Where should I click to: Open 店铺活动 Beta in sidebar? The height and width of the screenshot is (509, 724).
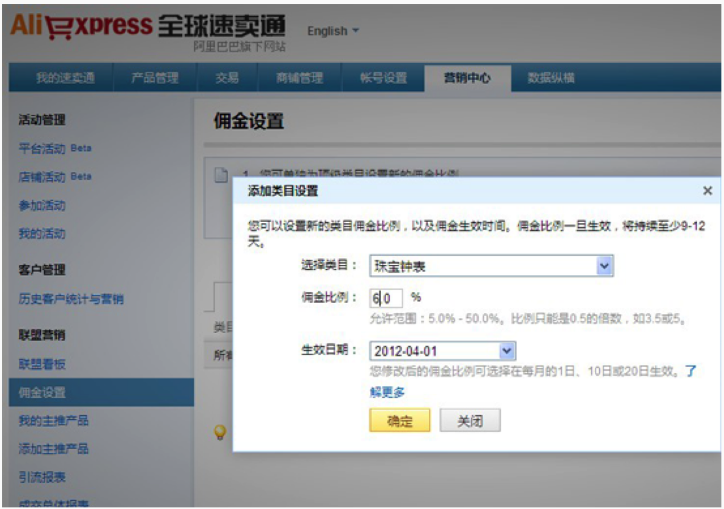pos(55,176)
